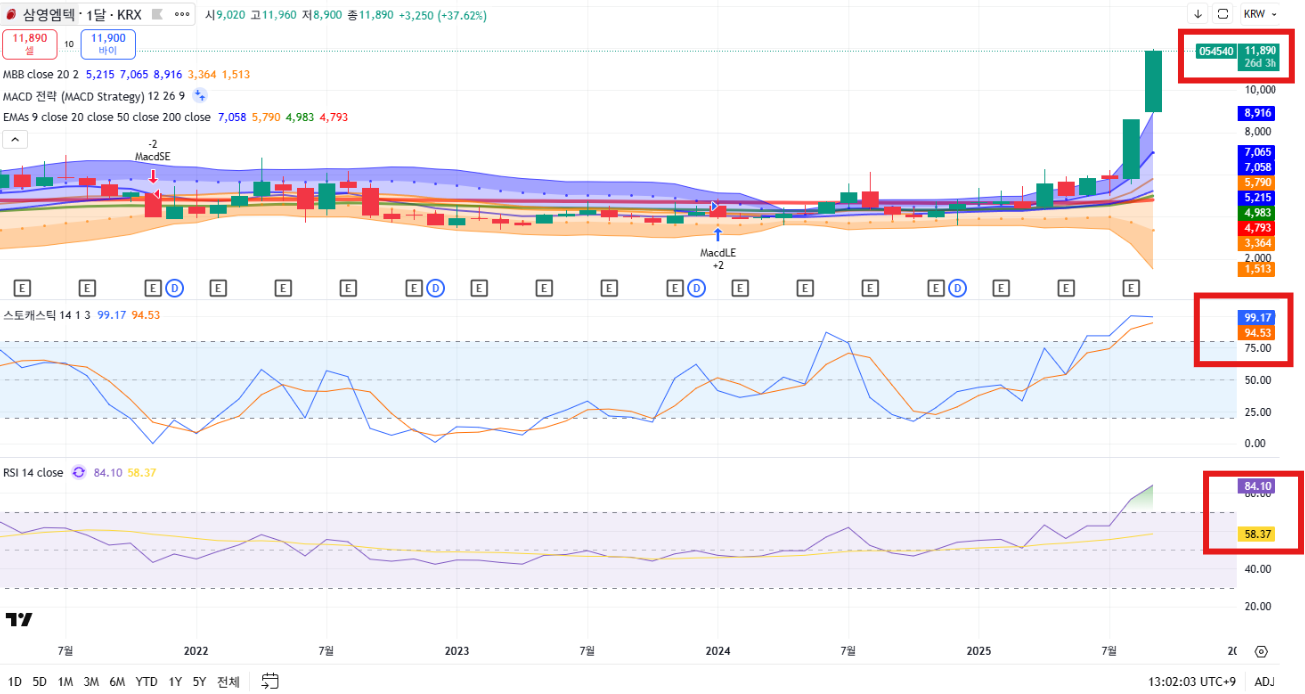
Task: Click the yellow 58.37 RSI scale label
Action: pos(1258,535)
